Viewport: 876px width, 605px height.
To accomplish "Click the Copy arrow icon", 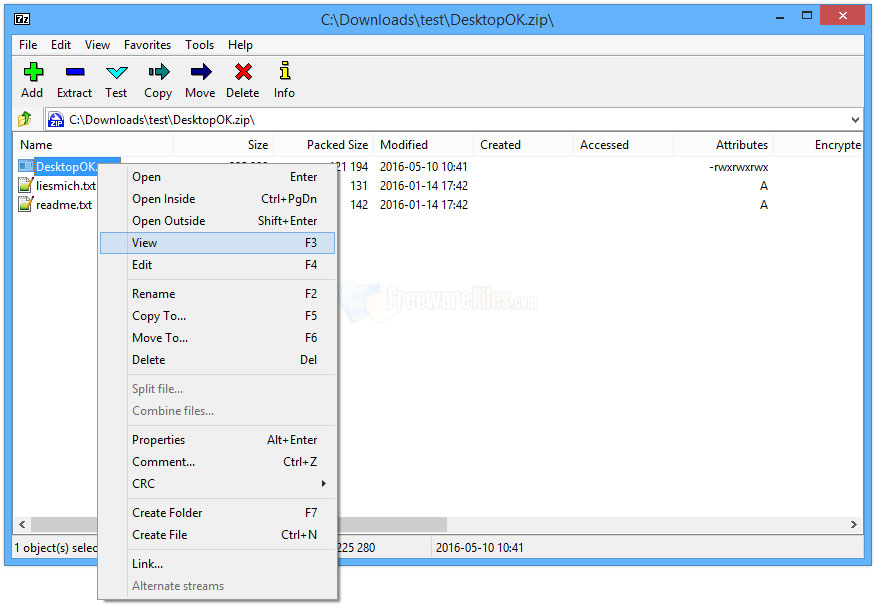I will 159,72.
